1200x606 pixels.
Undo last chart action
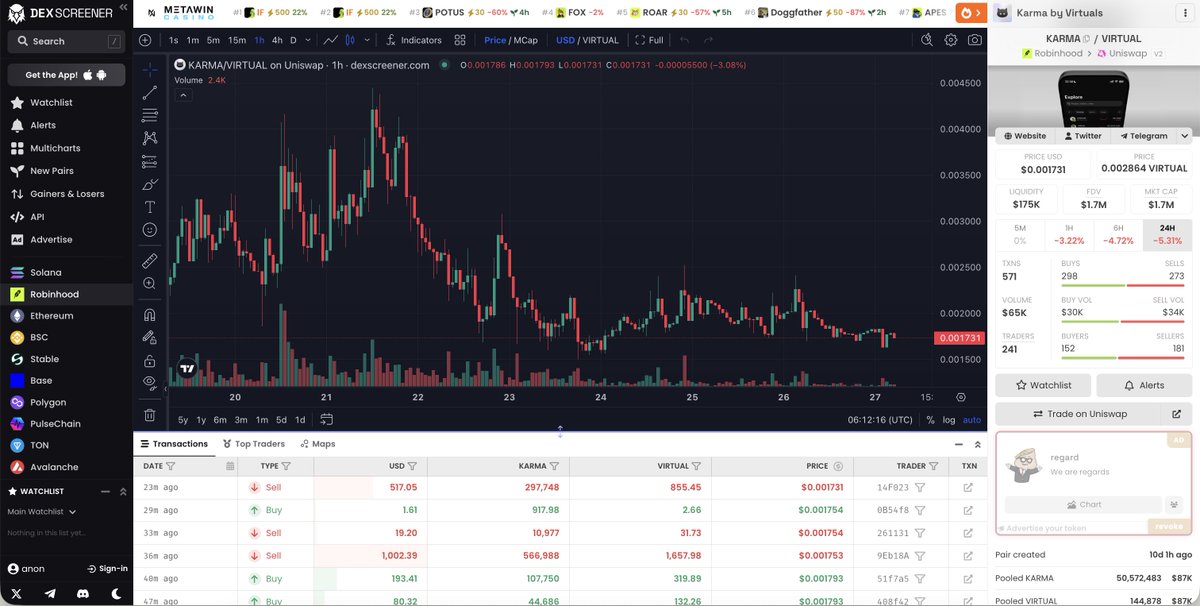pyautogui.click(x=685, y=40)
